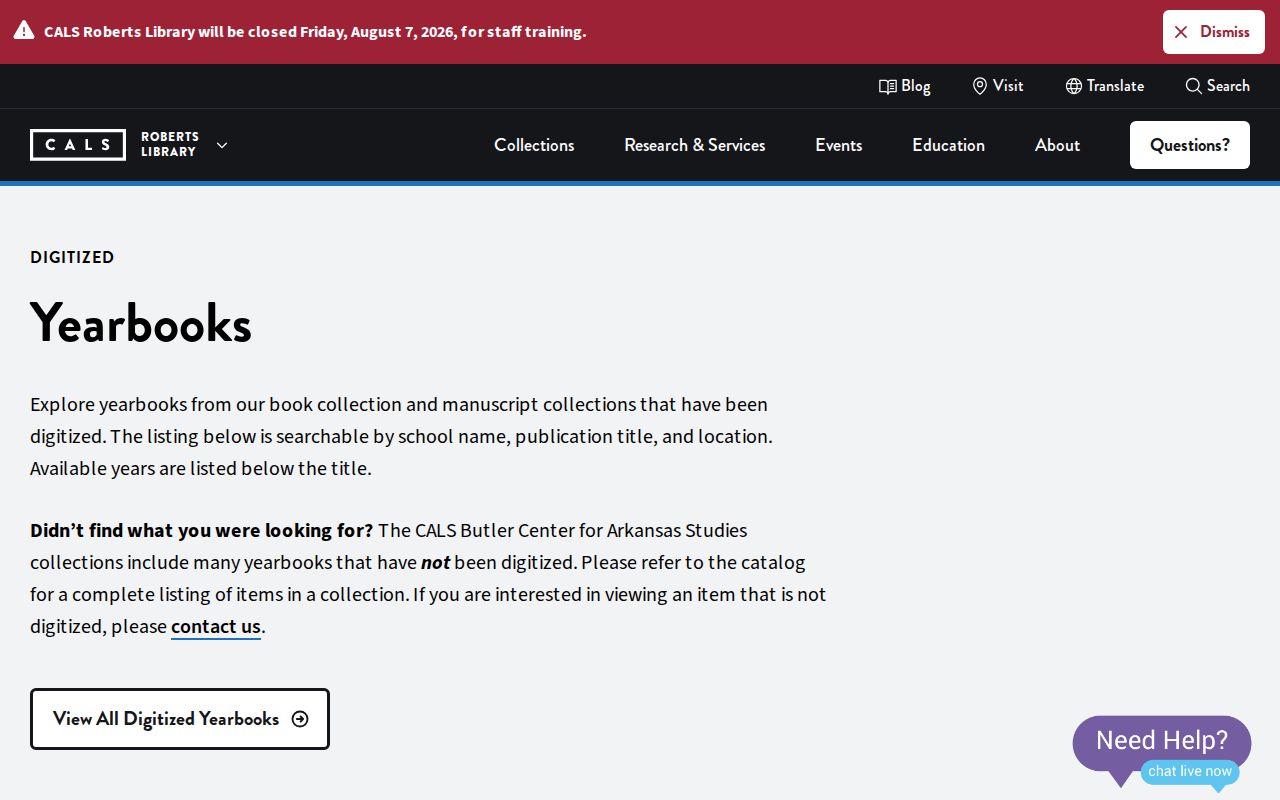Click the chat live now bubble
Image resolution: width=1280 pixels, height=800 pixels.
(1190, 771)
